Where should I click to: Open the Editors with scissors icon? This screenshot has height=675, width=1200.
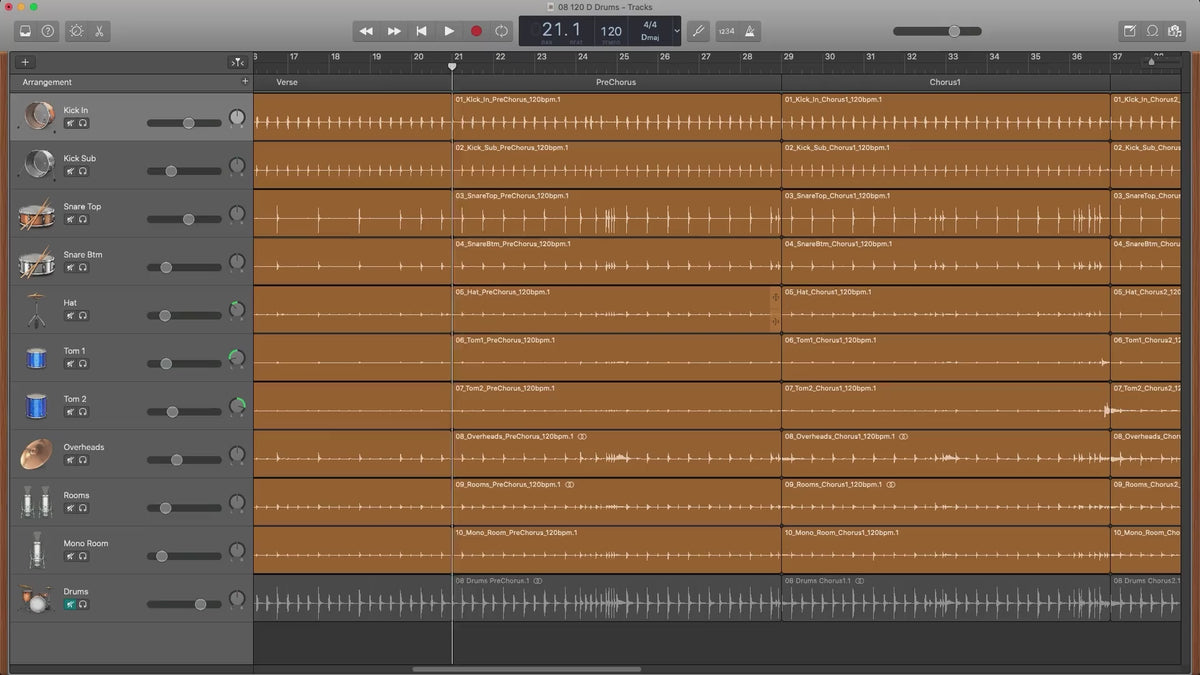coord(100,31)
